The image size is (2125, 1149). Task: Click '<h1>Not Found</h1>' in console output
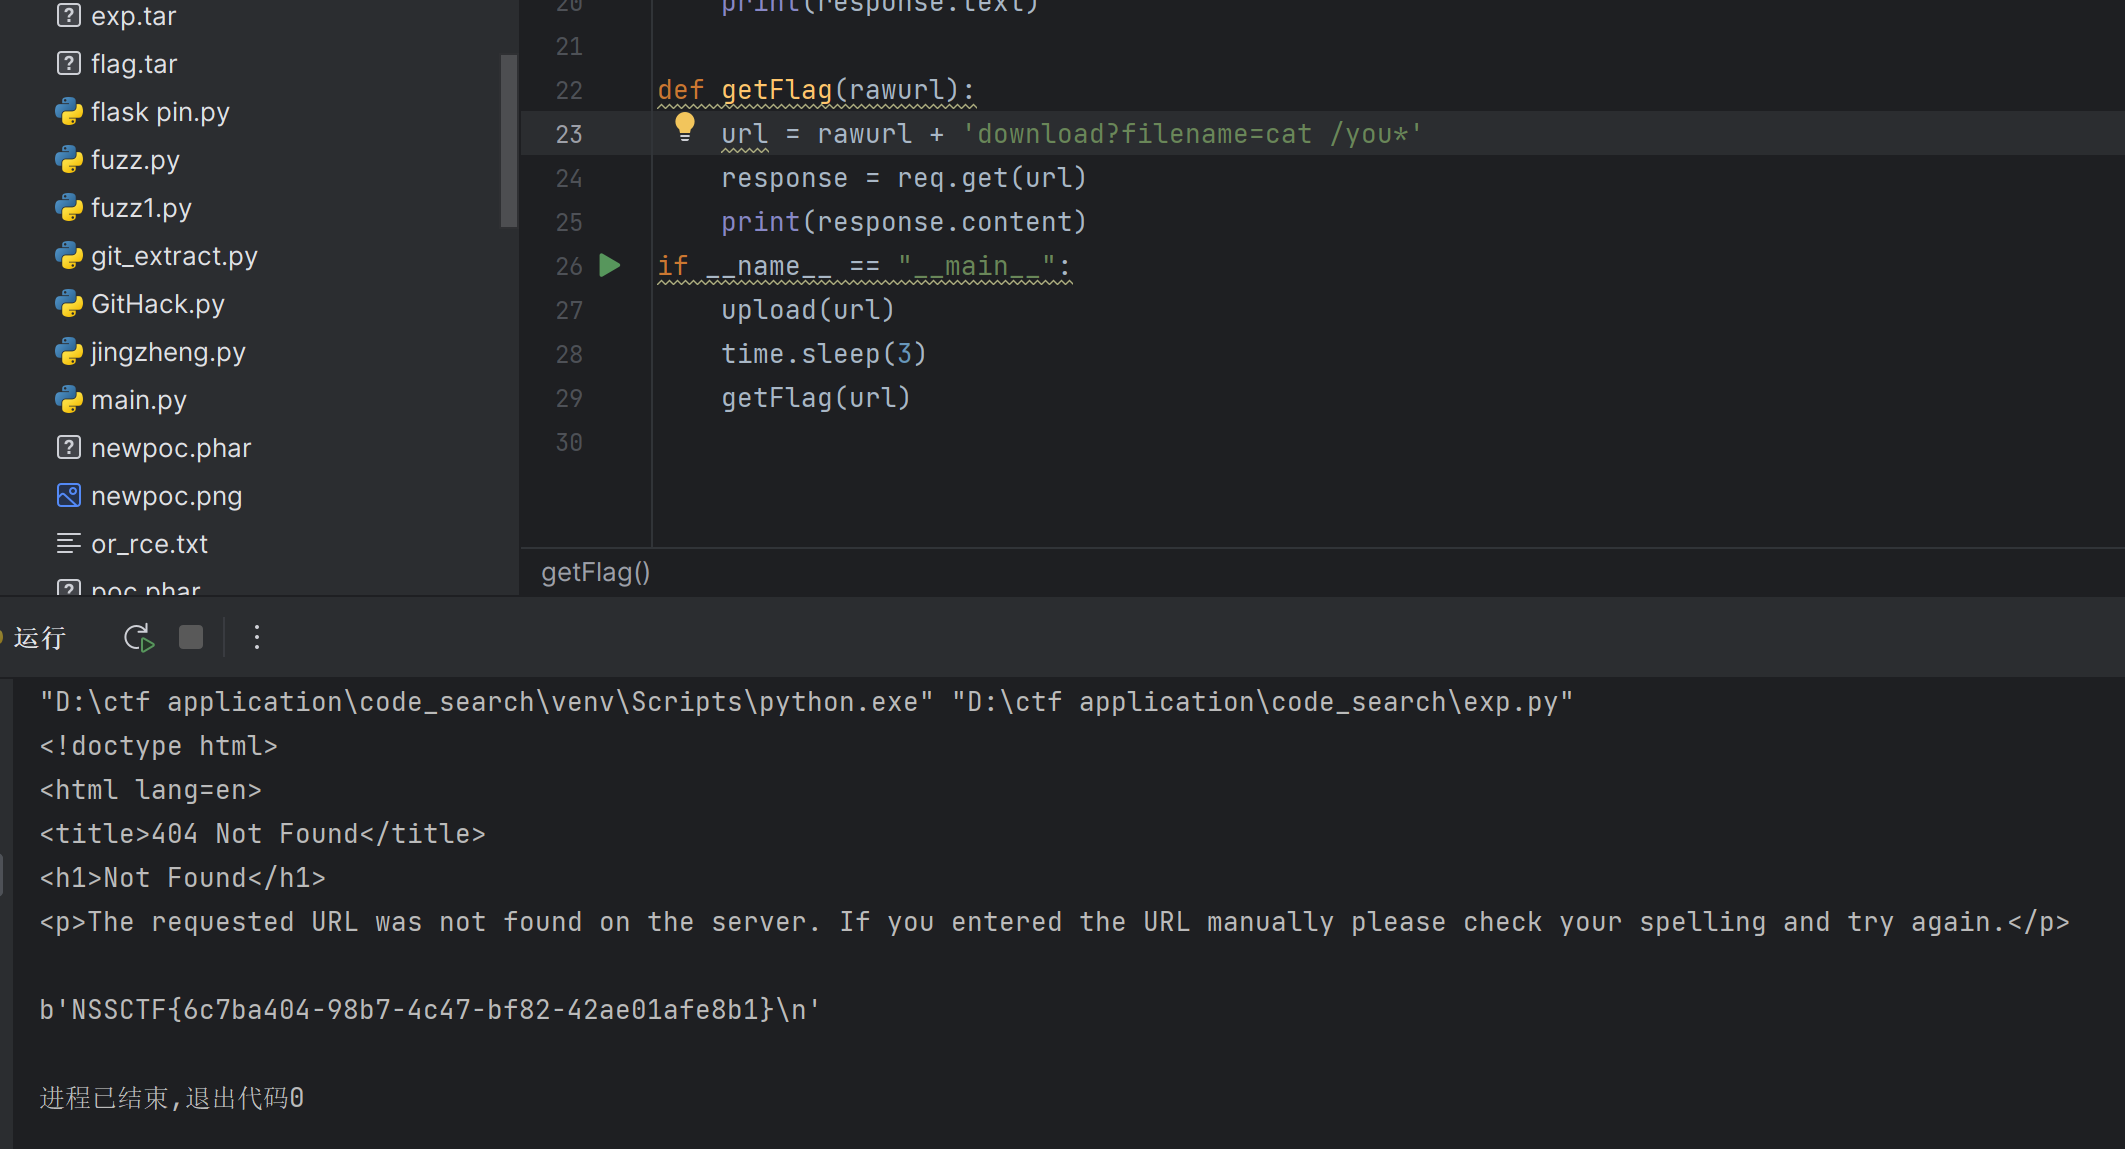182,878
